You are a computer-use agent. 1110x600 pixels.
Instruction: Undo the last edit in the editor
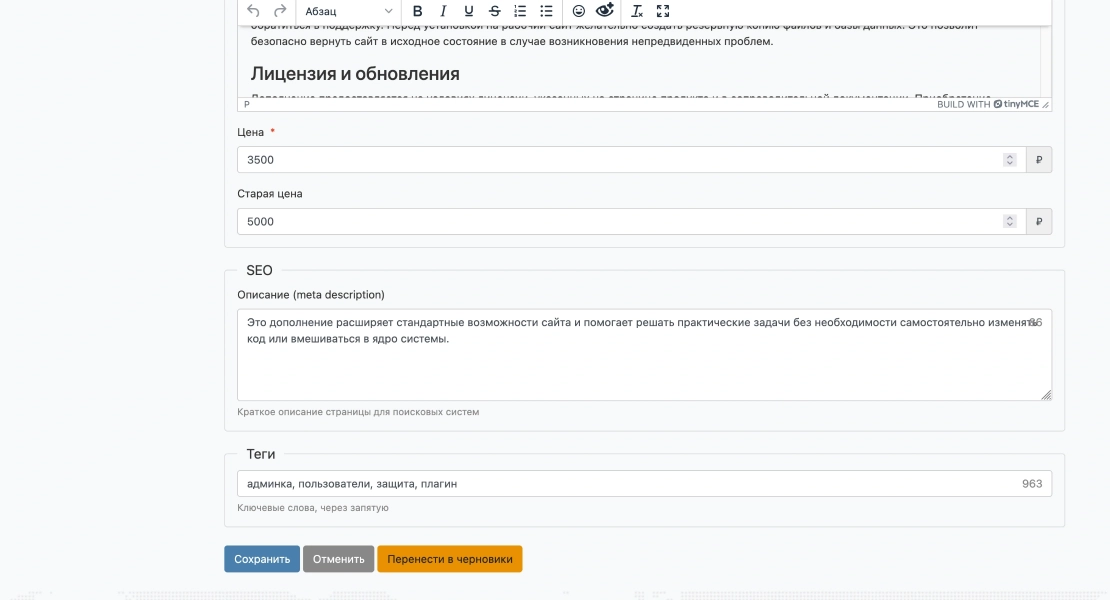[x=253, y=11]
